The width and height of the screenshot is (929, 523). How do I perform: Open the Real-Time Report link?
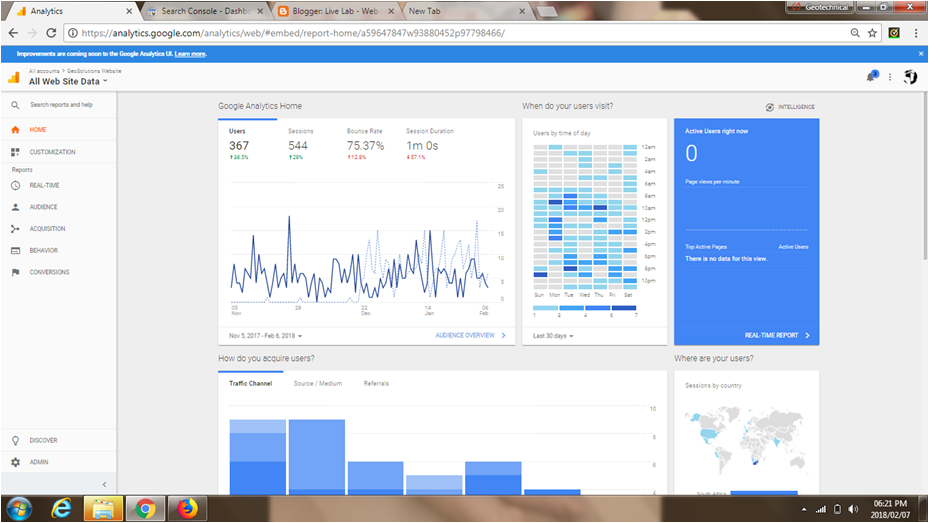(x=777, y=336)
